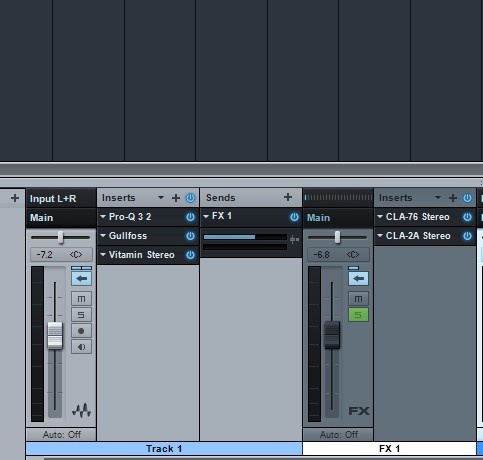The width and height of the screenshot is (483, 460).
Task: Add an insert on FX 1 channel
Action: coord(453,198)
